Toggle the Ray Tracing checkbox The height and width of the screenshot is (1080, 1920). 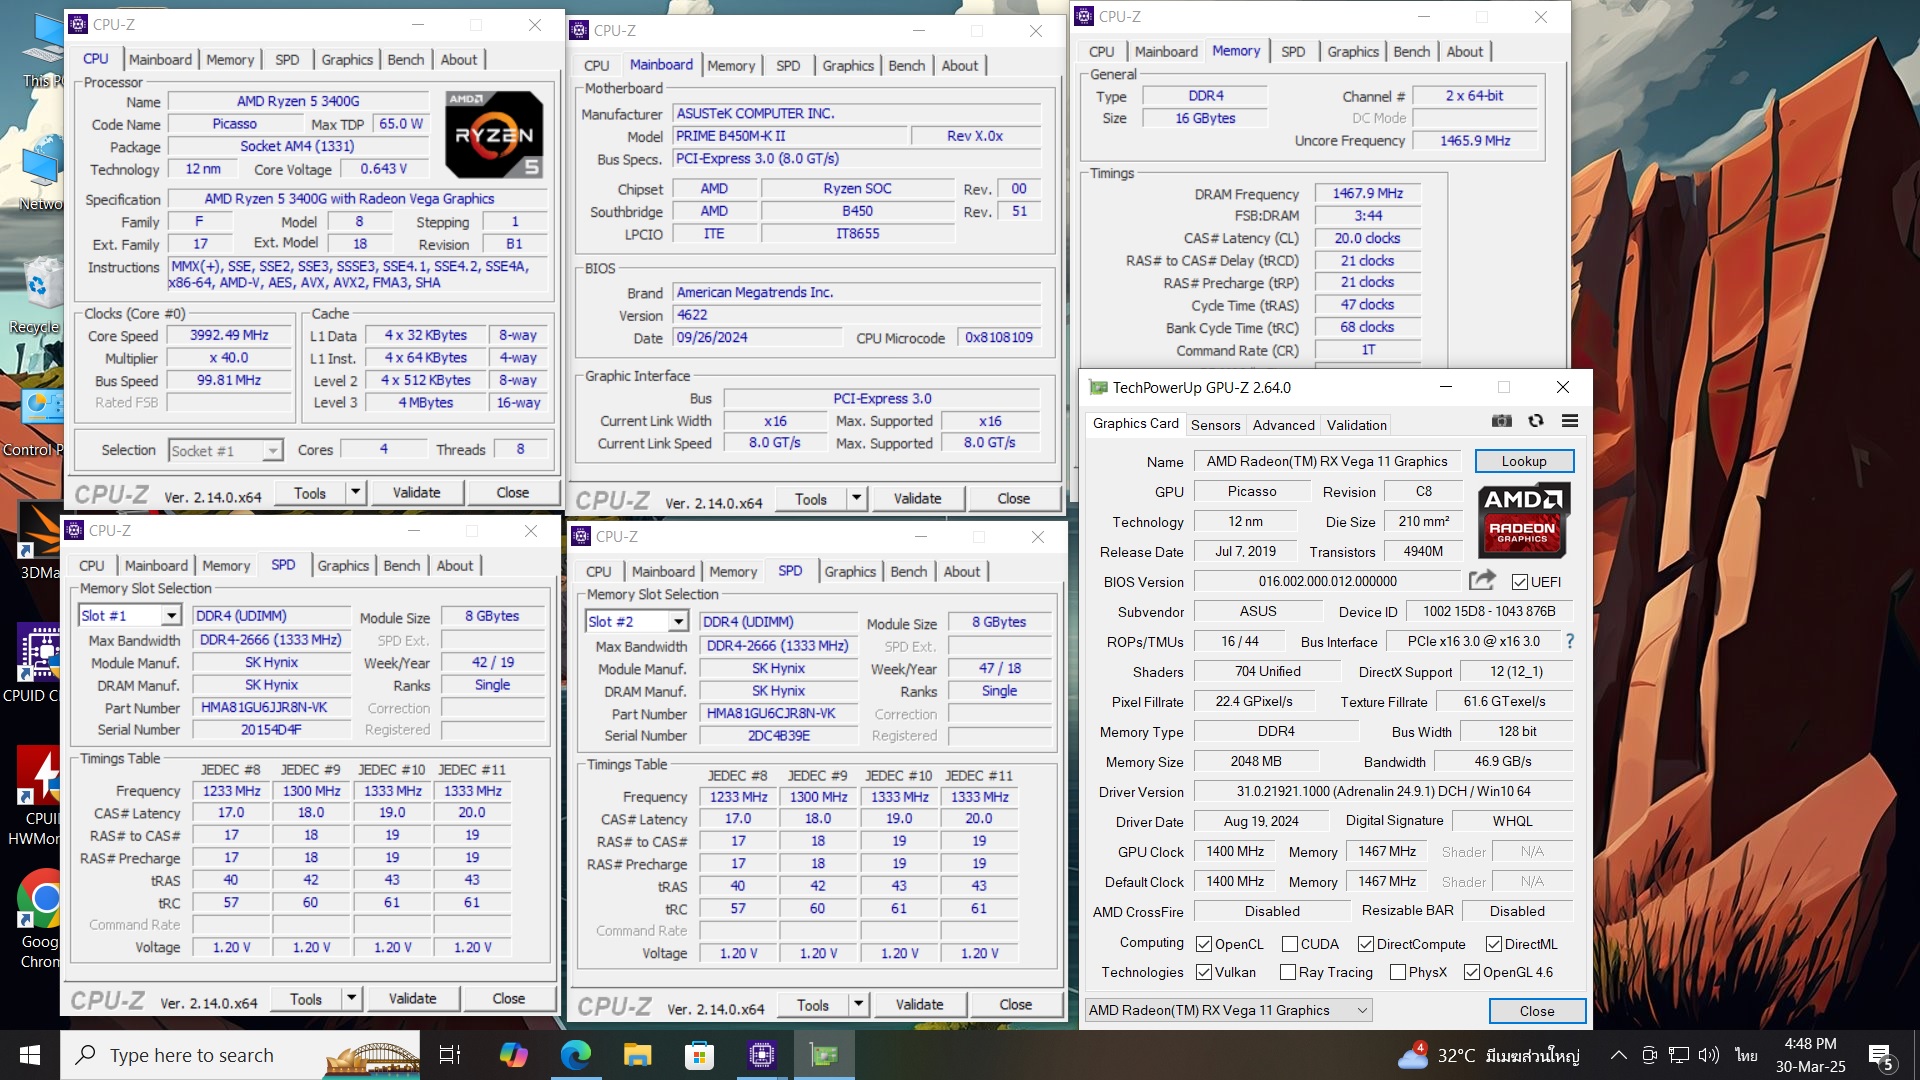tap(1288, 972)
